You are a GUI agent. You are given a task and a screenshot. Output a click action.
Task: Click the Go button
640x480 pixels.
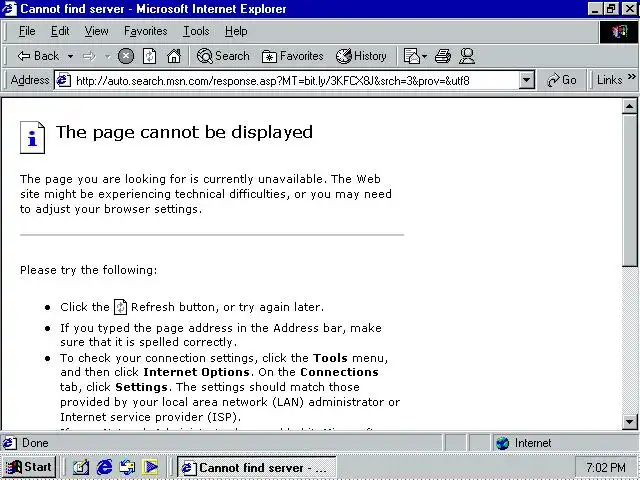(x=562, y=80)
